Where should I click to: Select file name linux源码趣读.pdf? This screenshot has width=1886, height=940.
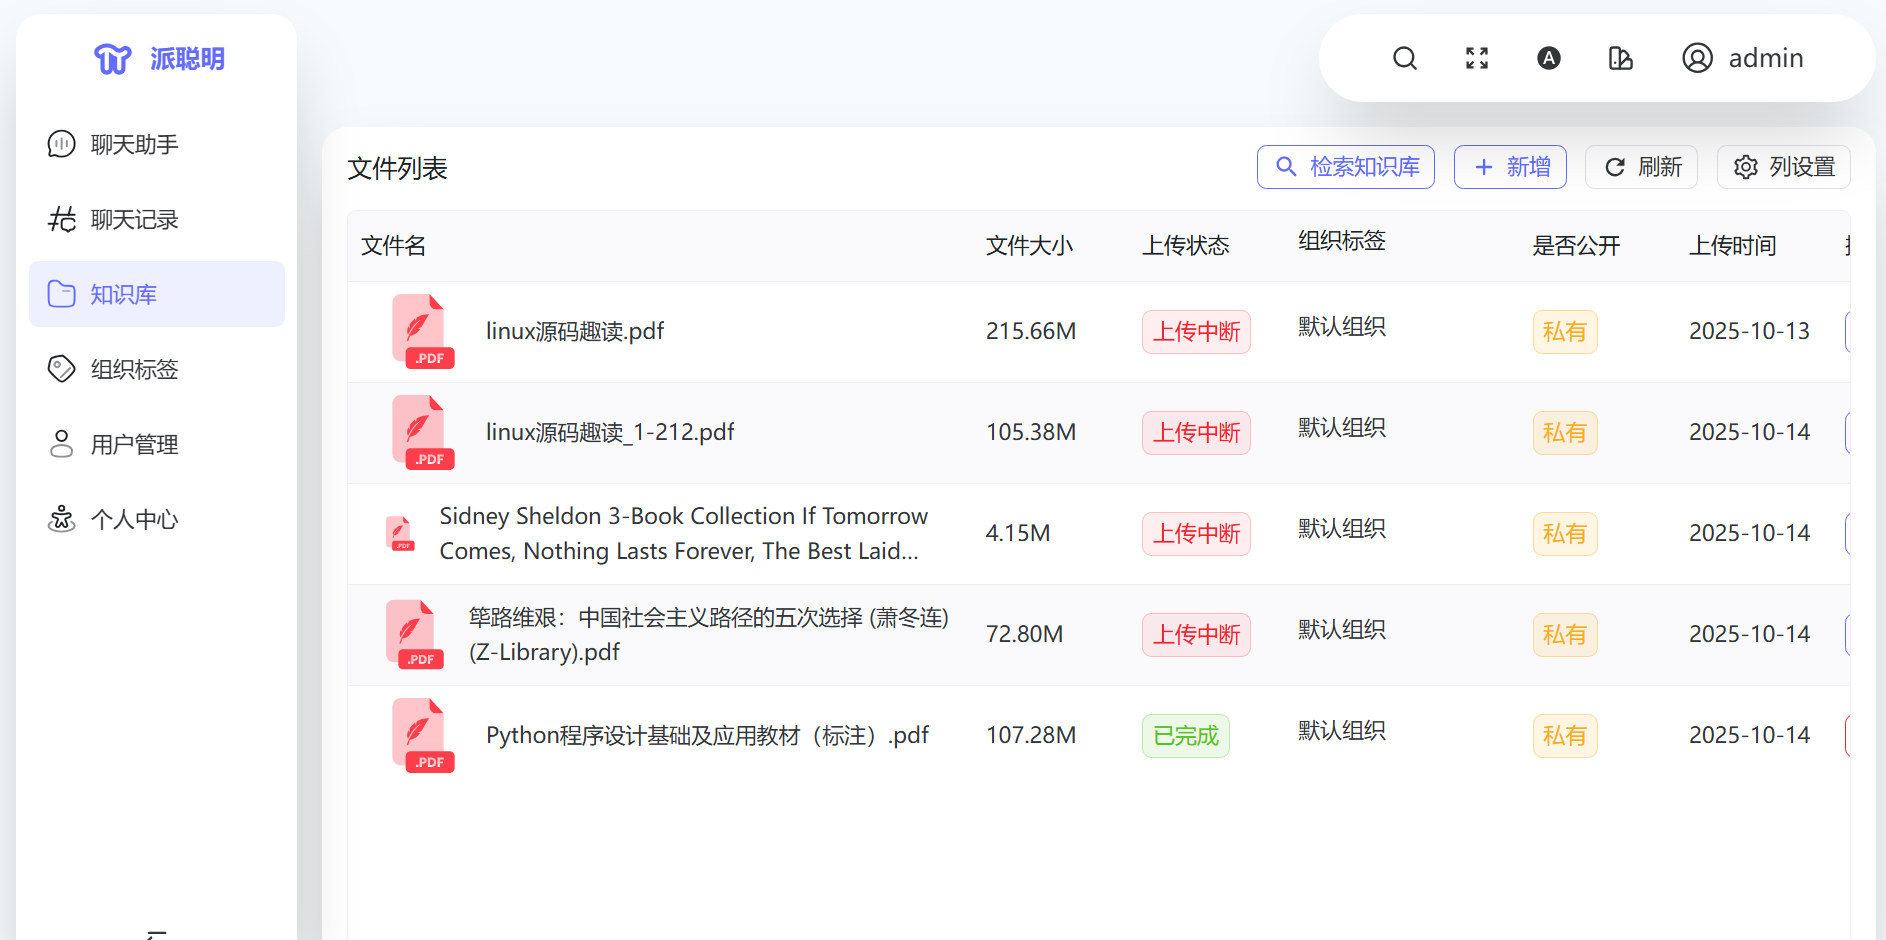pyautogui.click(x=575, y=331)
